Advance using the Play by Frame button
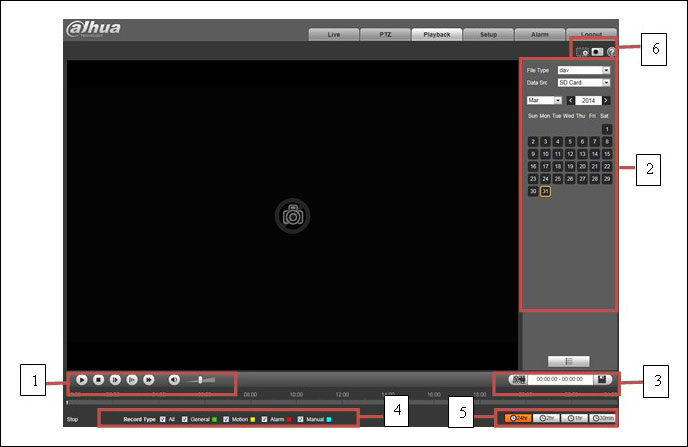688x447 pixels. (x=115, y=380)
